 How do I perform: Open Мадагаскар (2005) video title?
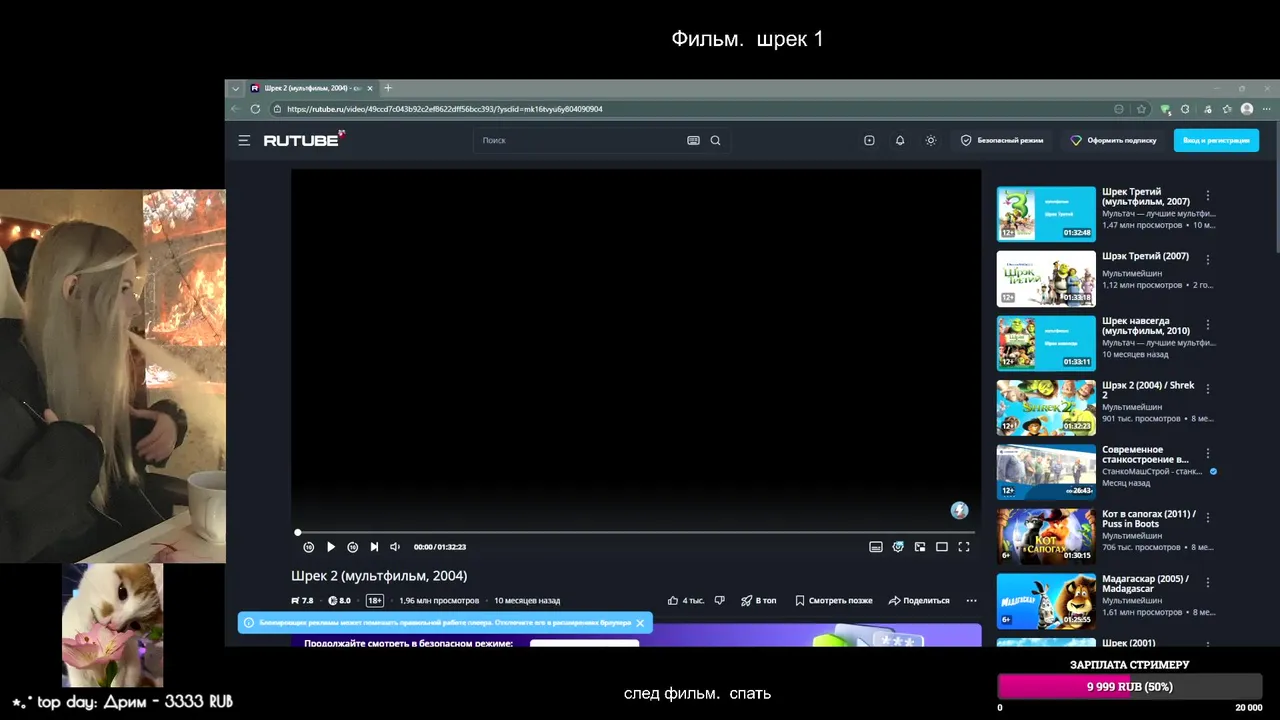1145,584
